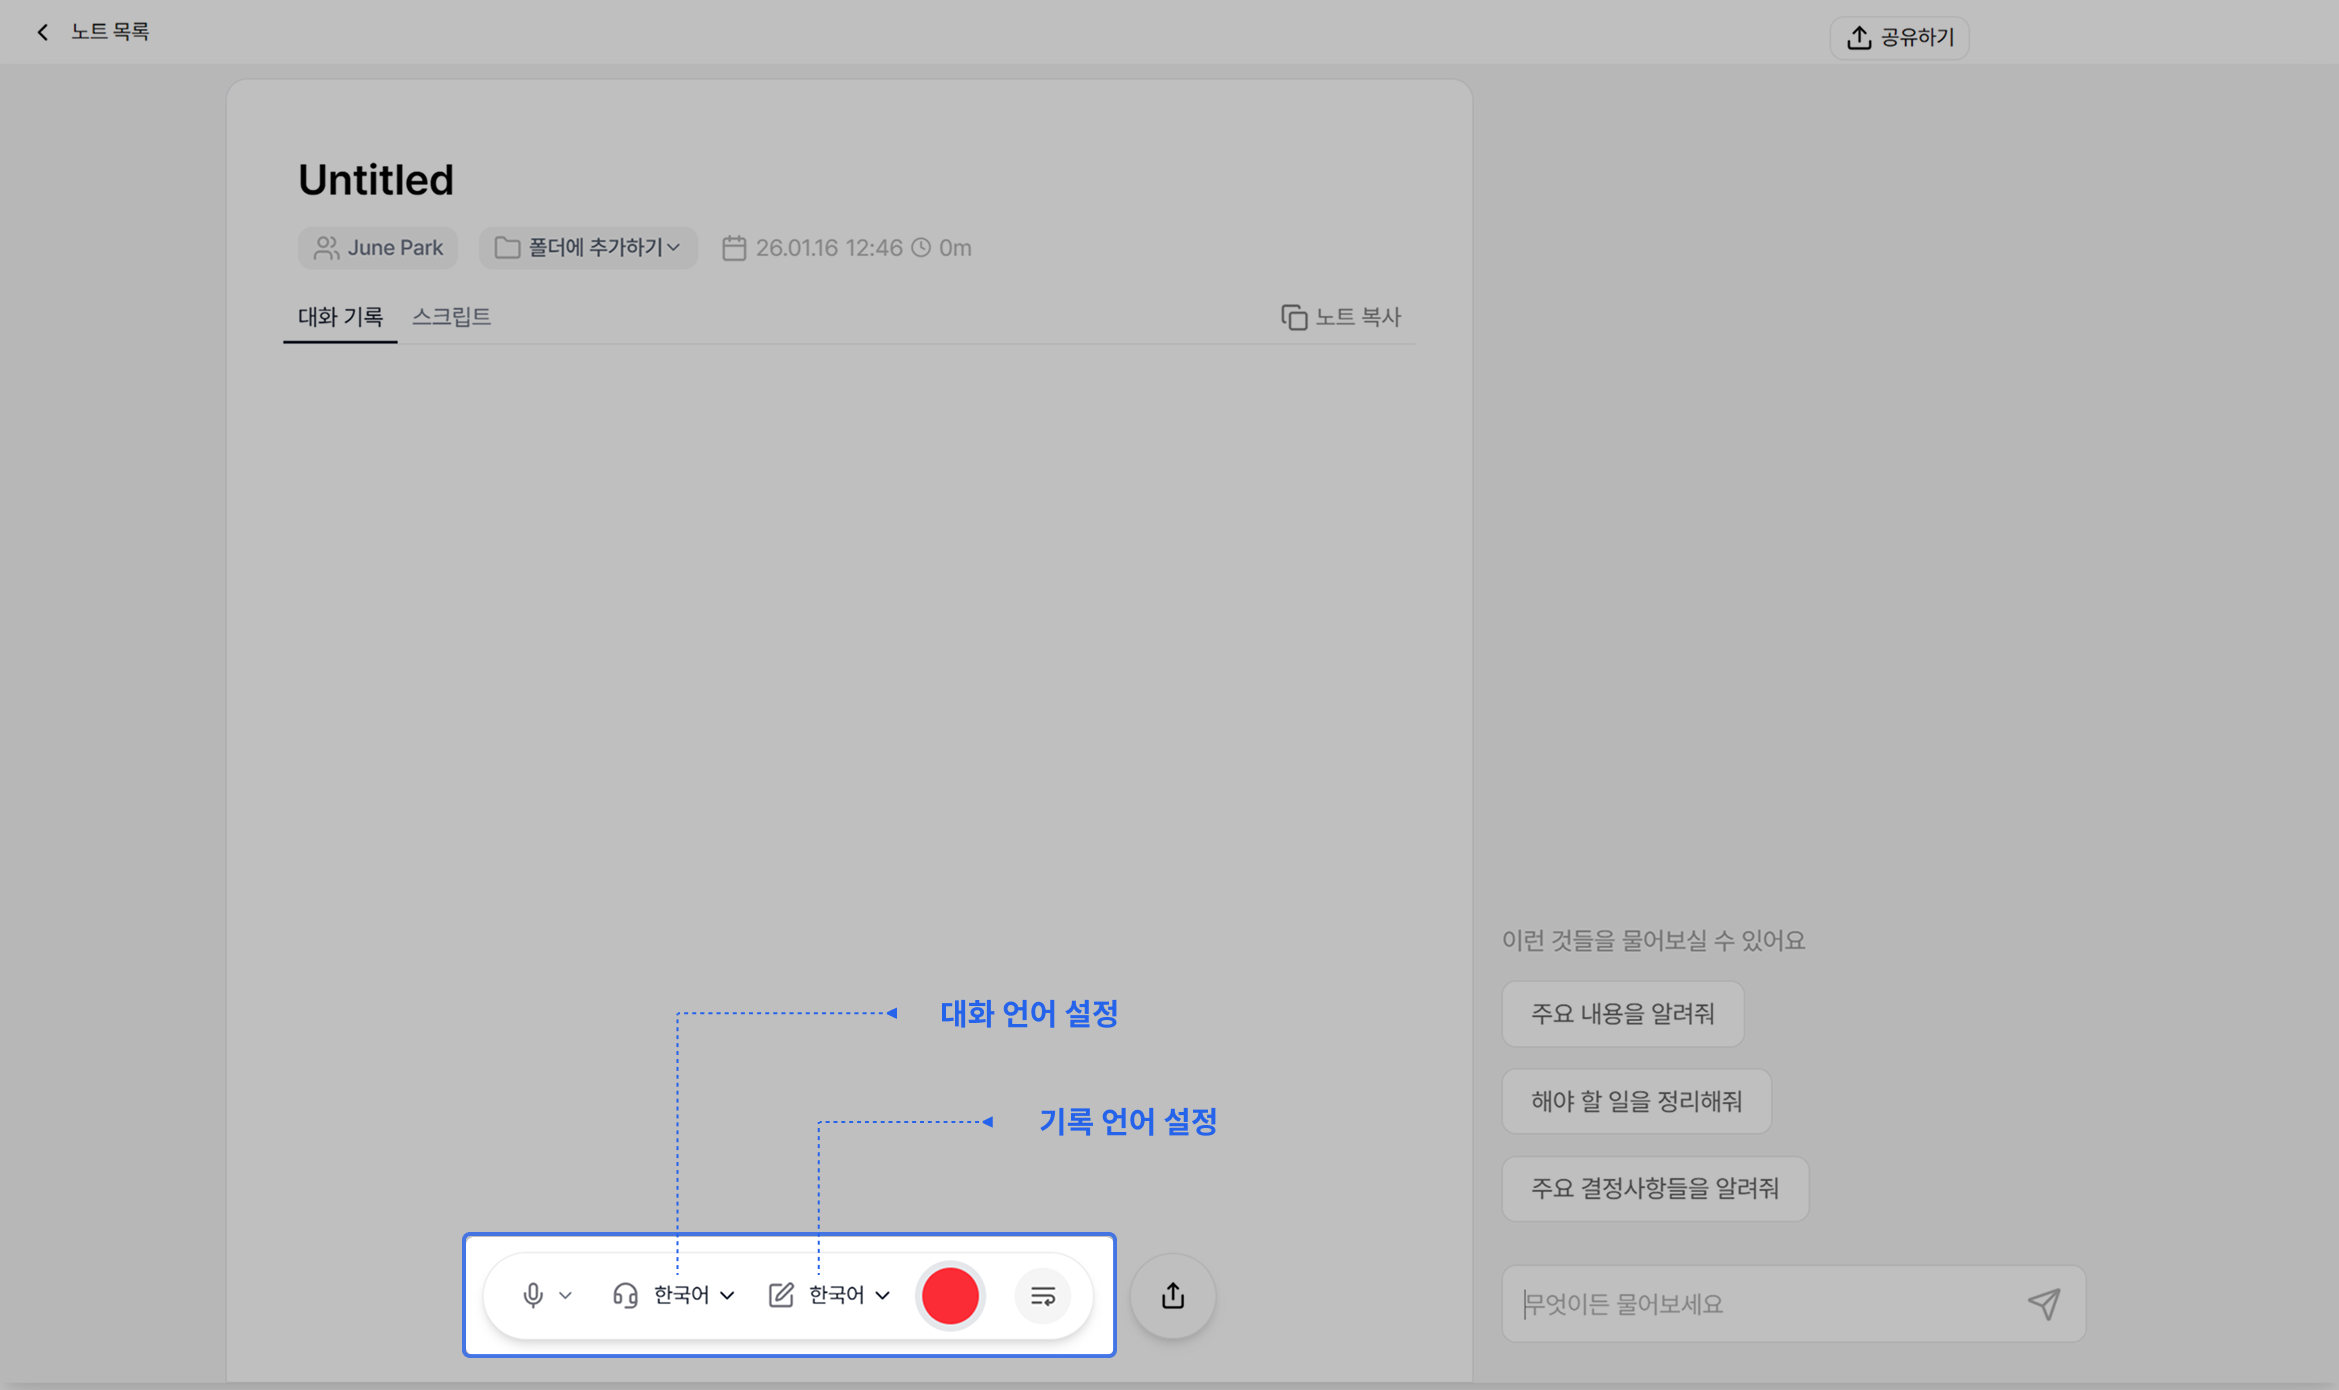Screen dimensions: 2339x1390
Task: Open the conversation language 한국어 dropdown
Action: click(x=694, y=1295)
